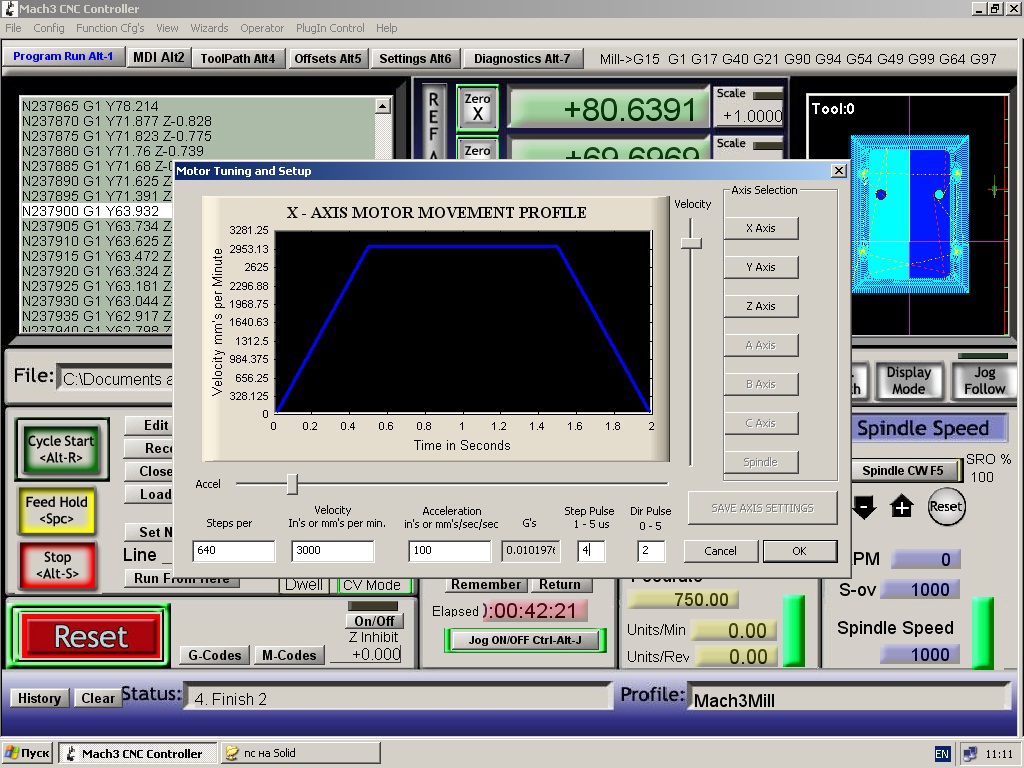The height and width of the screenshot is (768, 1024).
Task: Click the toolpath preview display
Action: point(908,216)
